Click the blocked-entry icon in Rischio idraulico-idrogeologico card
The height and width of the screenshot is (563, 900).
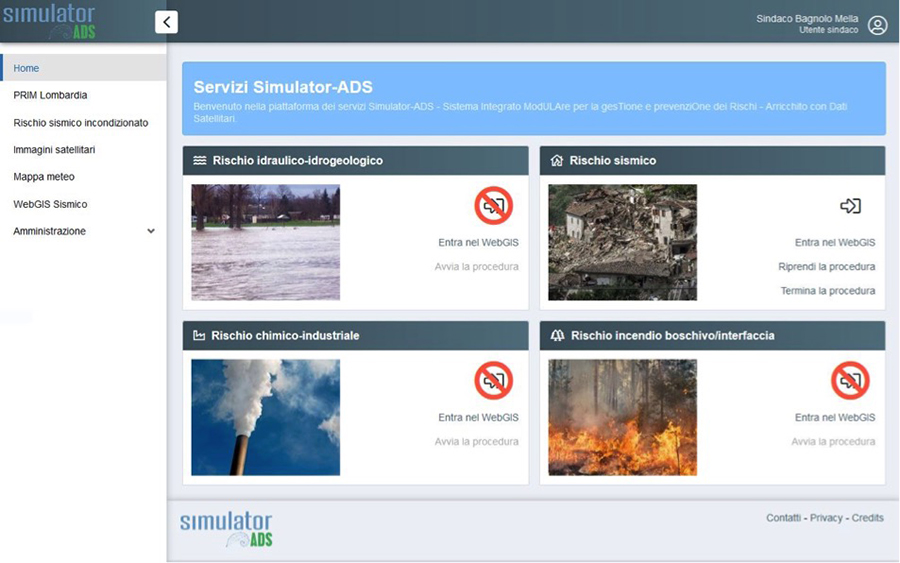pyautogui.click(x=493, y=205)
